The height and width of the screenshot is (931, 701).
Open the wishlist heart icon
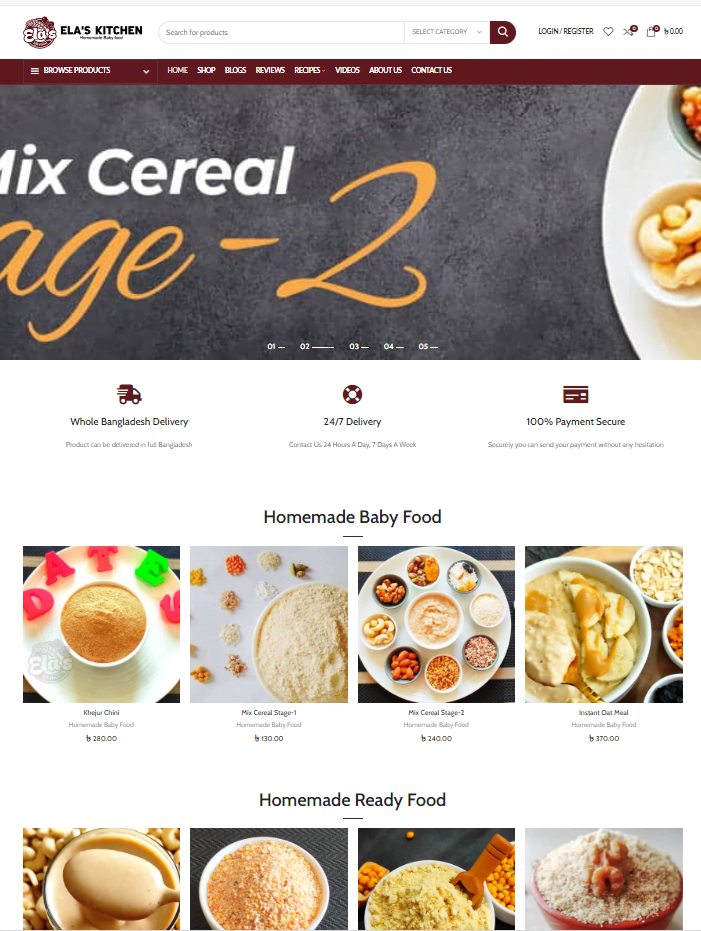click(x=608, y=31)
